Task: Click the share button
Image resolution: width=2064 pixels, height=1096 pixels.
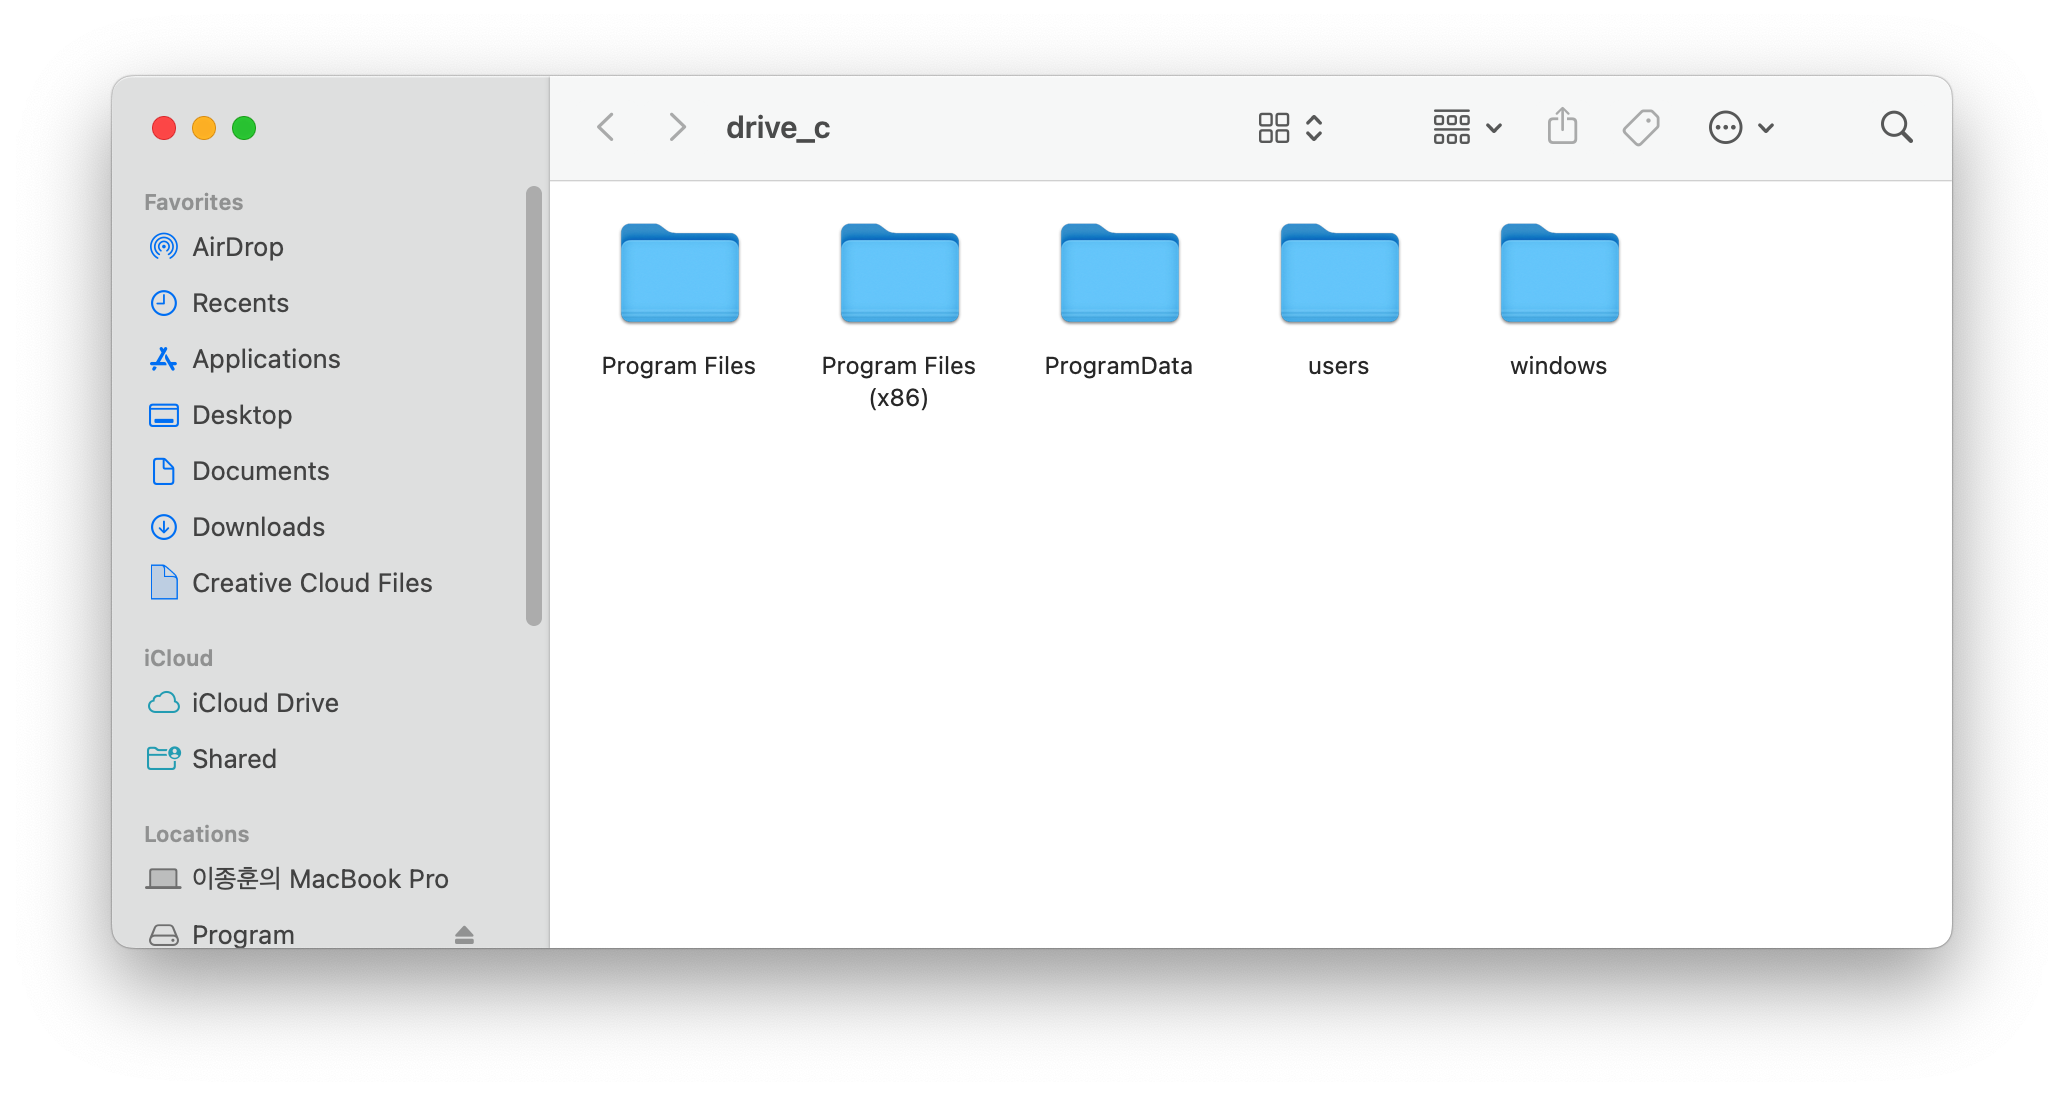Action: click(x=1562, y=128)
